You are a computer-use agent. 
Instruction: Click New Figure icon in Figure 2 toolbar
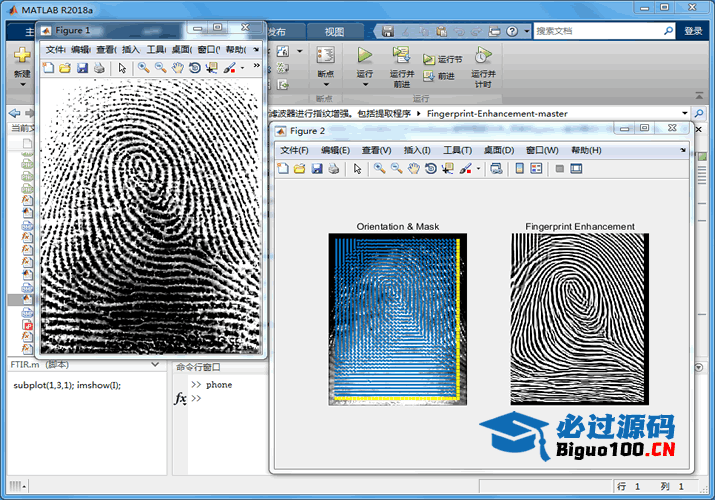[283, 169]
